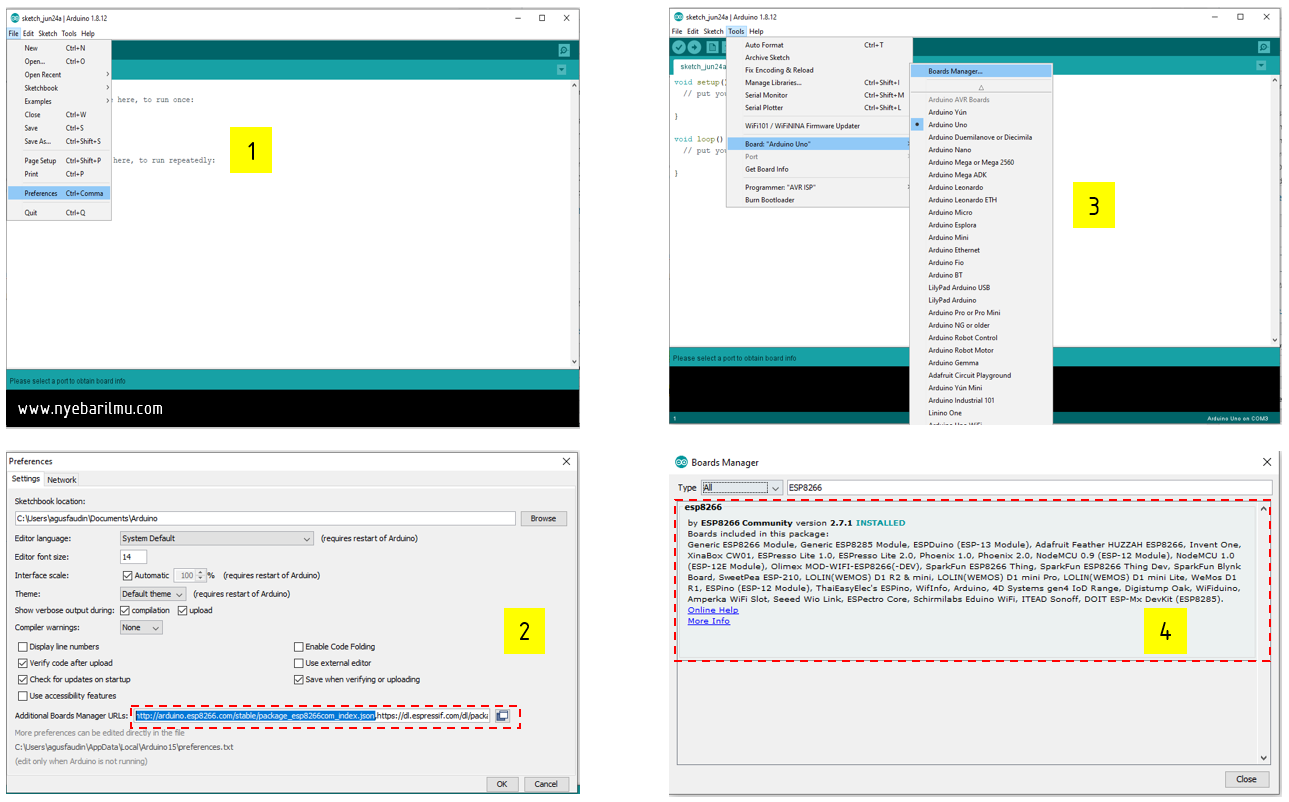1289x802 pixels.
Task: Select the Settings tab in Preferences
Action: click(26, 479)
